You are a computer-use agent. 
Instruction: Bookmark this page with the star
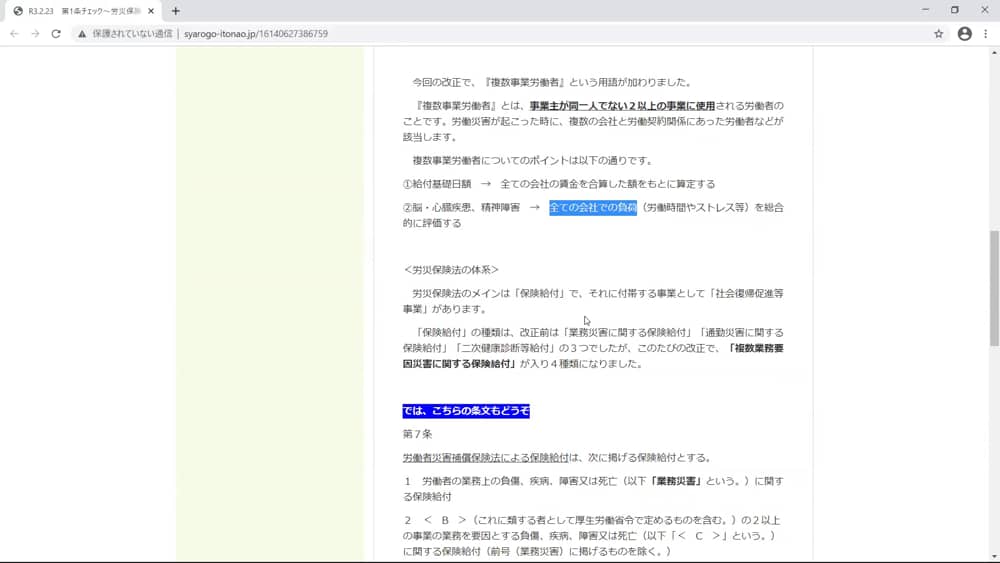(x=938, y=34)
